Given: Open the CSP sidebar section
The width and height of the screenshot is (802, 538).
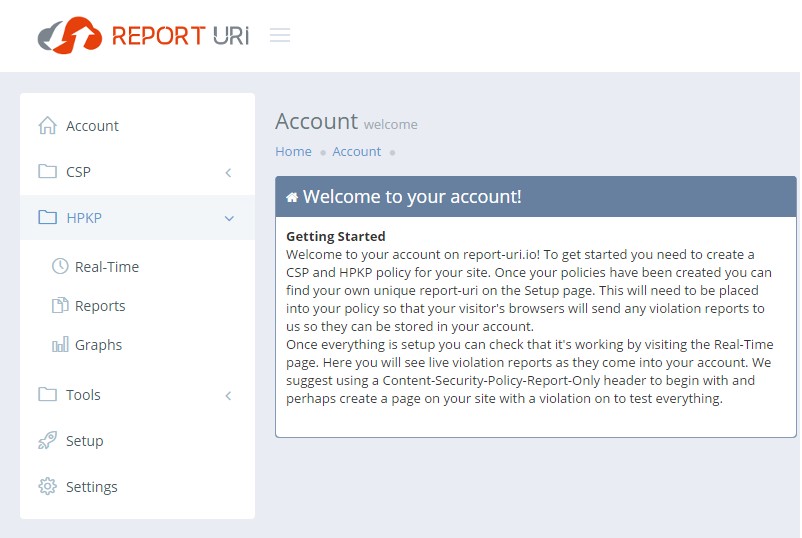Looking at the screenshot, I should (x=137, y=172).
